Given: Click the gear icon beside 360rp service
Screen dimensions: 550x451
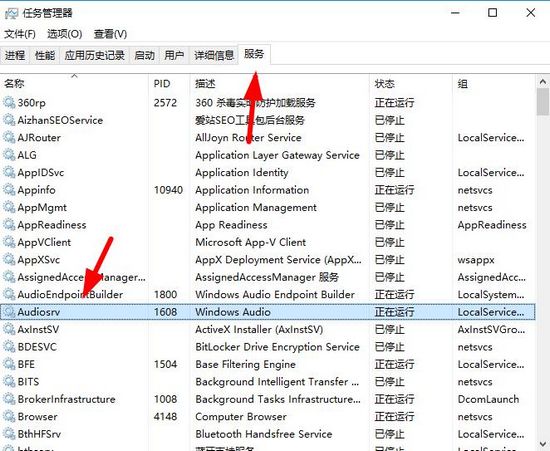Looking at the screenshot, I should point(9,102).
